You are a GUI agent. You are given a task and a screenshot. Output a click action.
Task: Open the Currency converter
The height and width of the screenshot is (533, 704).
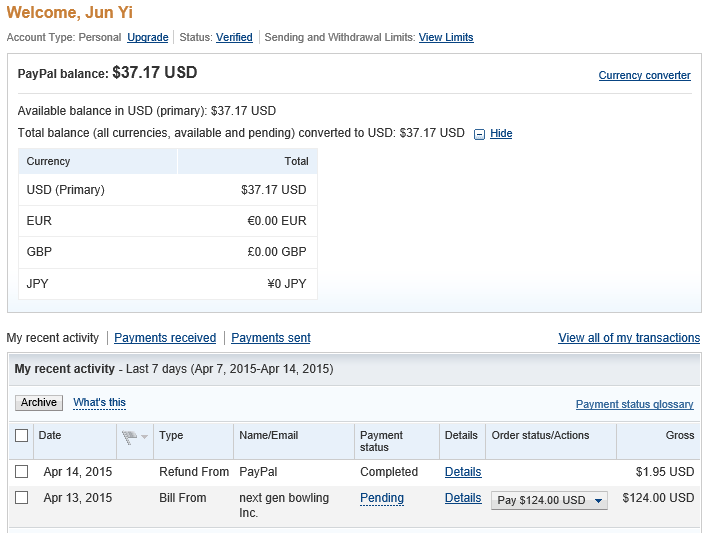(644, 75)
